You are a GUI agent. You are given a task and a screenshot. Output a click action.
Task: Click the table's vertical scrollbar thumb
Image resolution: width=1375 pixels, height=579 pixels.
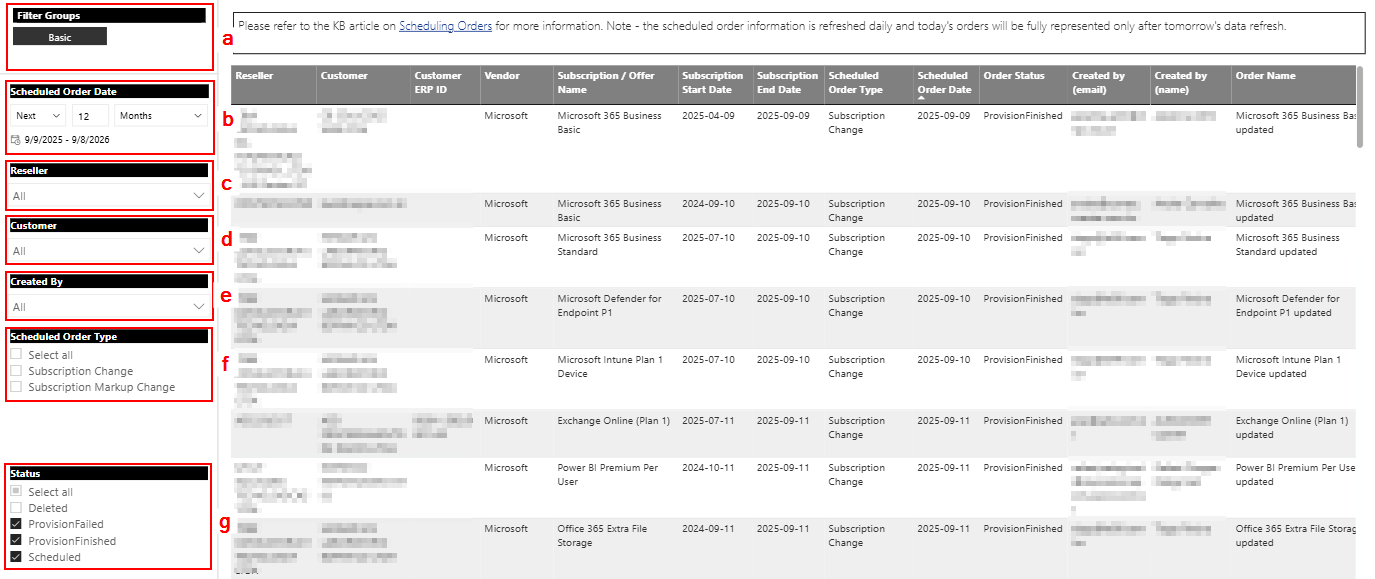(1360, 107)
